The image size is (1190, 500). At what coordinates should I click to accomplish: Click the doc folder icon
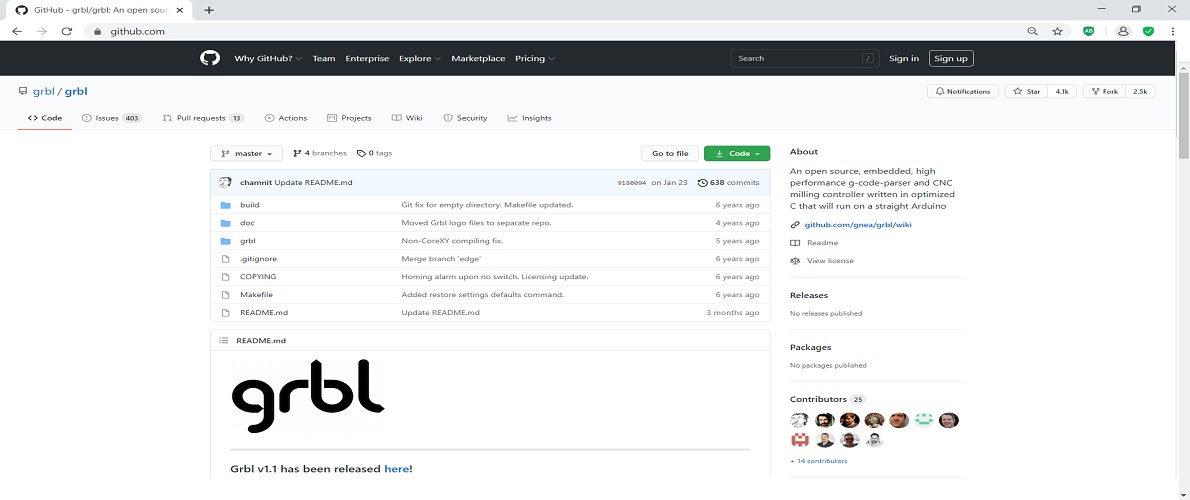pyautogui.click(x=225, y=223)
